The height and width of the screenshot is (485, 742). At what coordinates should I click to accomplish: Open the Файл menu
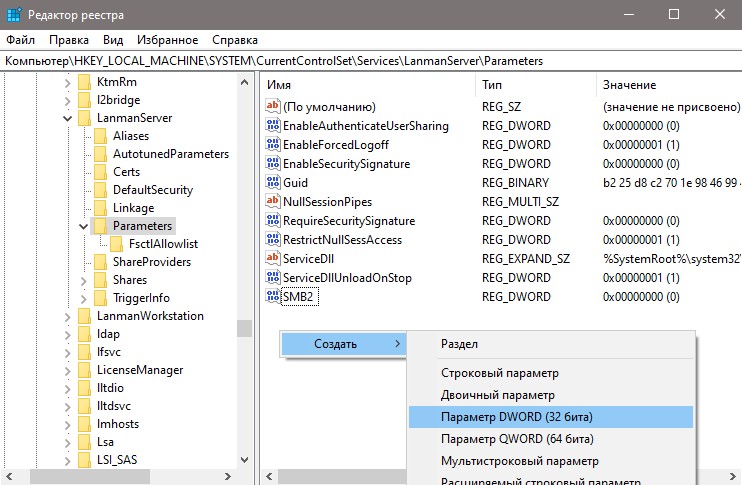tap(20, 40)
